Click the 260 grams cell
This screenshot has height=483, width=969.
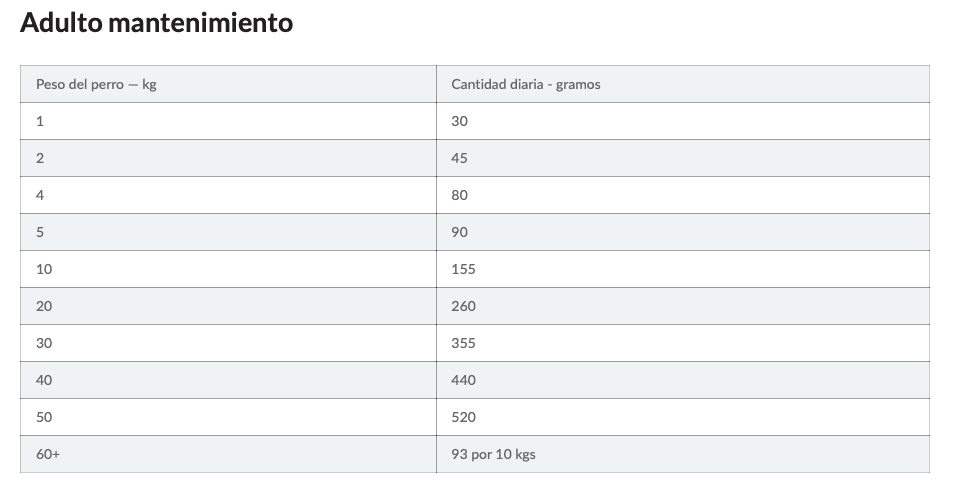[x=683, y=306]
